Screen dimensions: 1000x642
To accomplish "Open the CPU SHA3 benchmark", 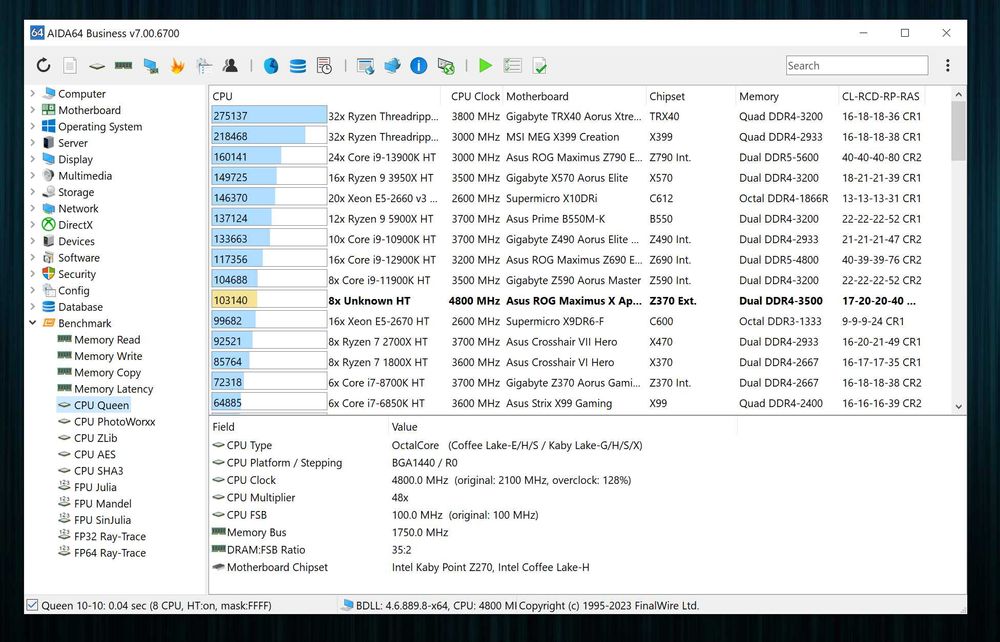I will 98,471.
